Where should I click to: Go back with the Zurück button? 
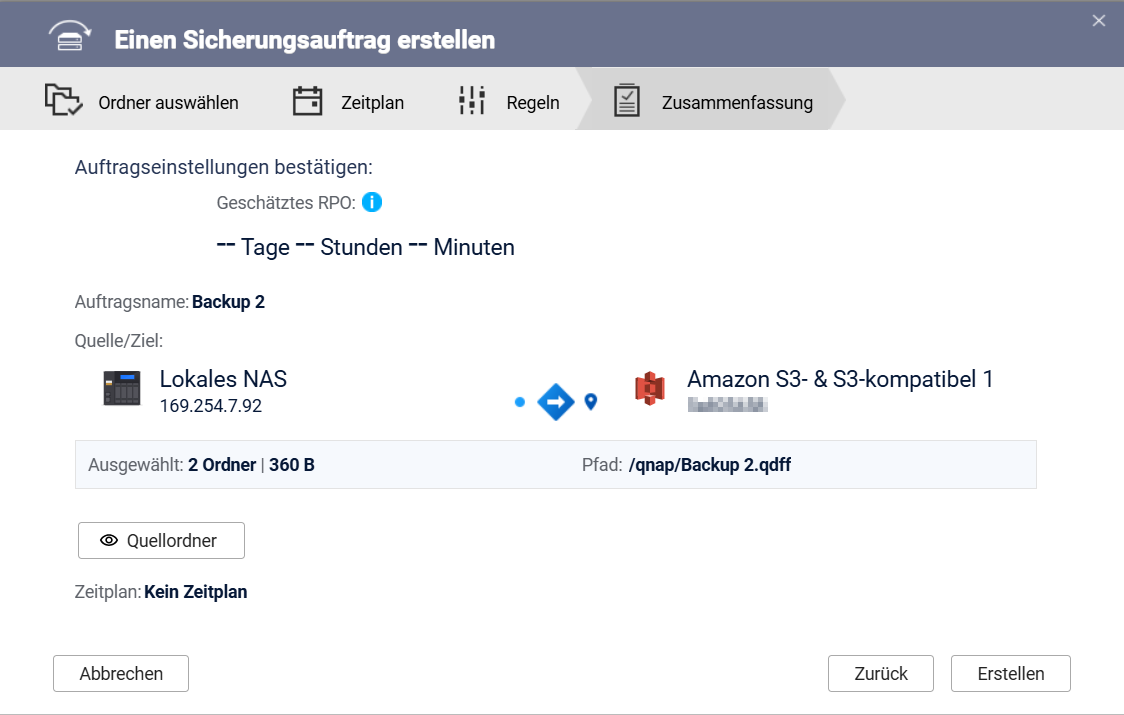pos(881,673)
